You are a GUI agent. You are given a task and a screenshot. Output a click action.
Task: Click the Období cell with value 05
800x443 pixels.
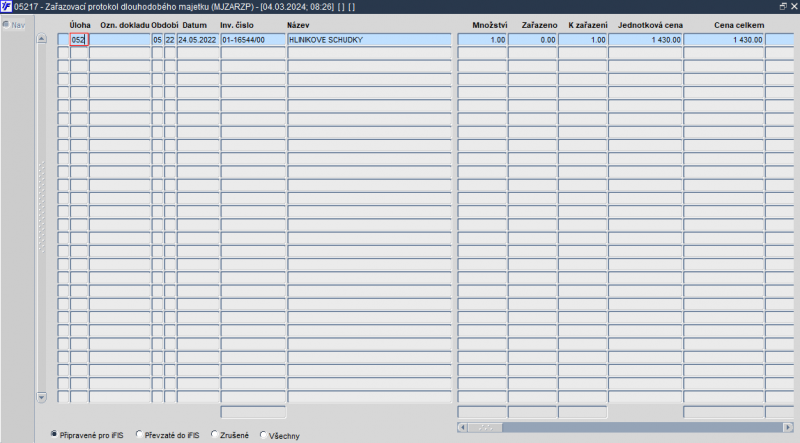(157, 40)
